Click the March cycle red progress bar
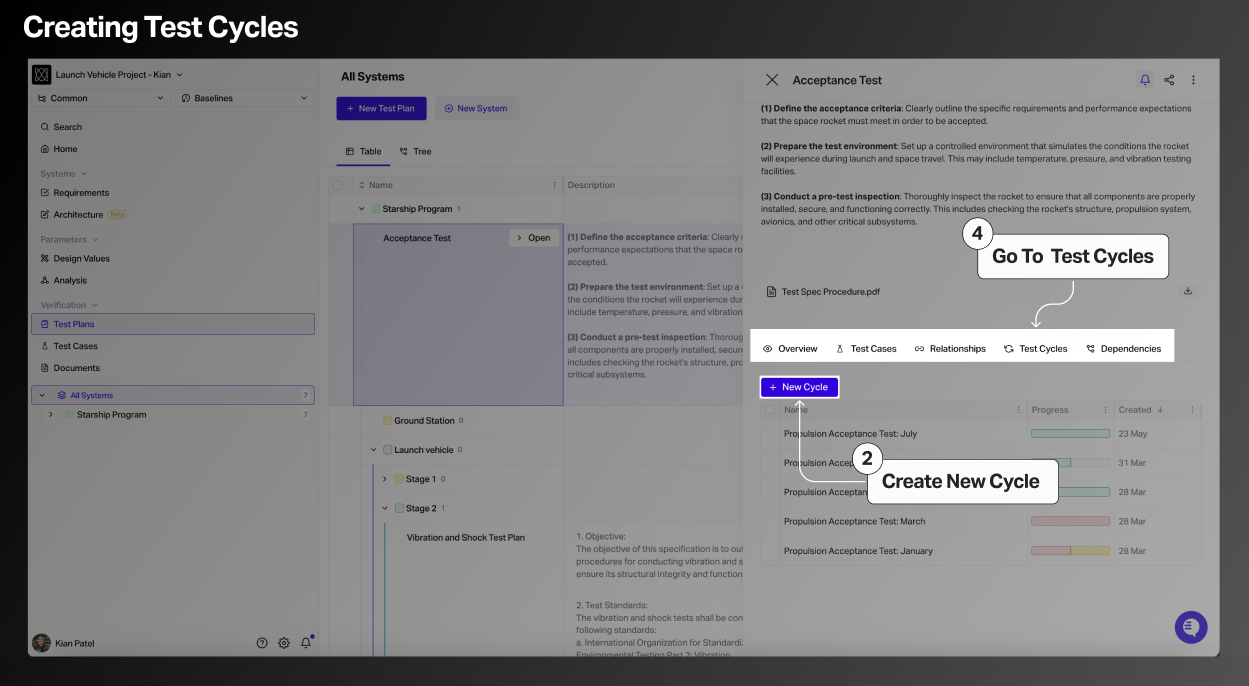Image resolution: width=1249 pixels, height=686 pixels. [x=1070, y=521]
